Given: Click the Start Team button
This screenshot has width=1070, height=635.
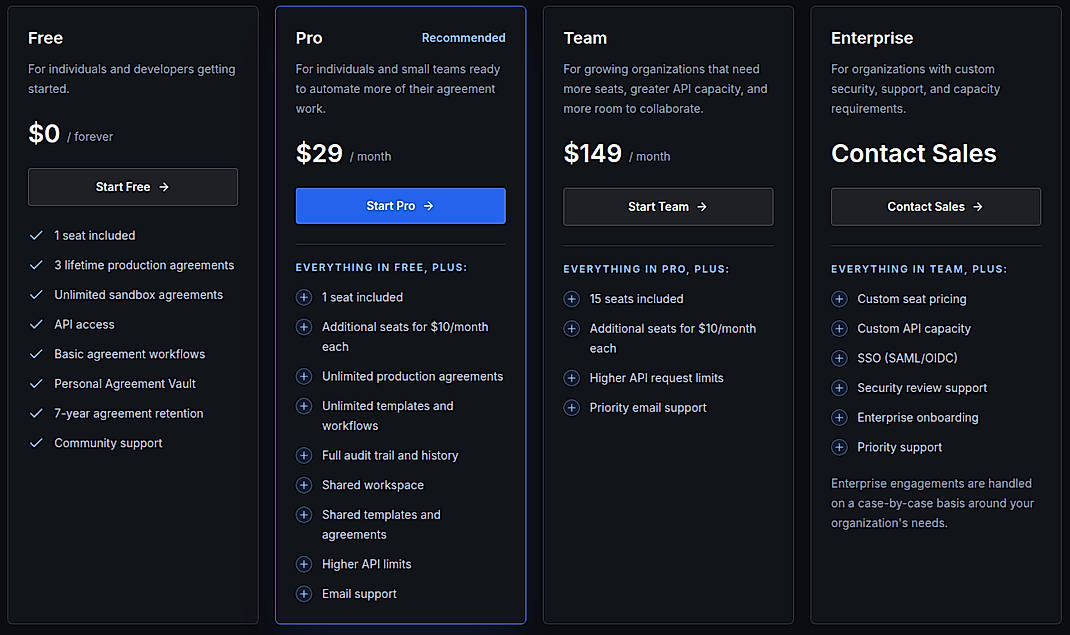Looking at the screenshot, I should tap(668, 207).
